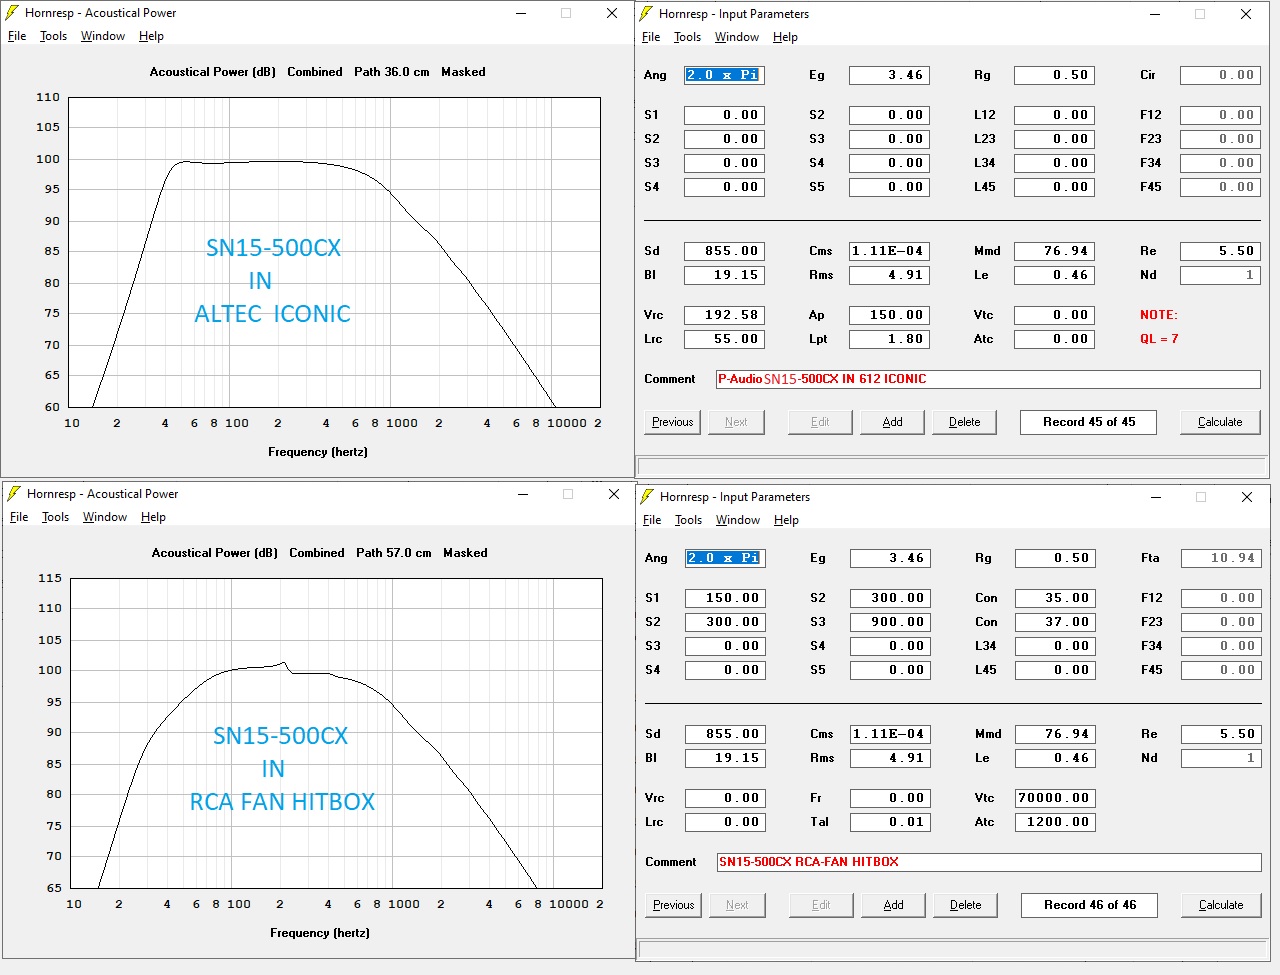This screenshot has width=1280, height=975.
Task: Click Atc field showing 1200.00
Action: 1055,822
